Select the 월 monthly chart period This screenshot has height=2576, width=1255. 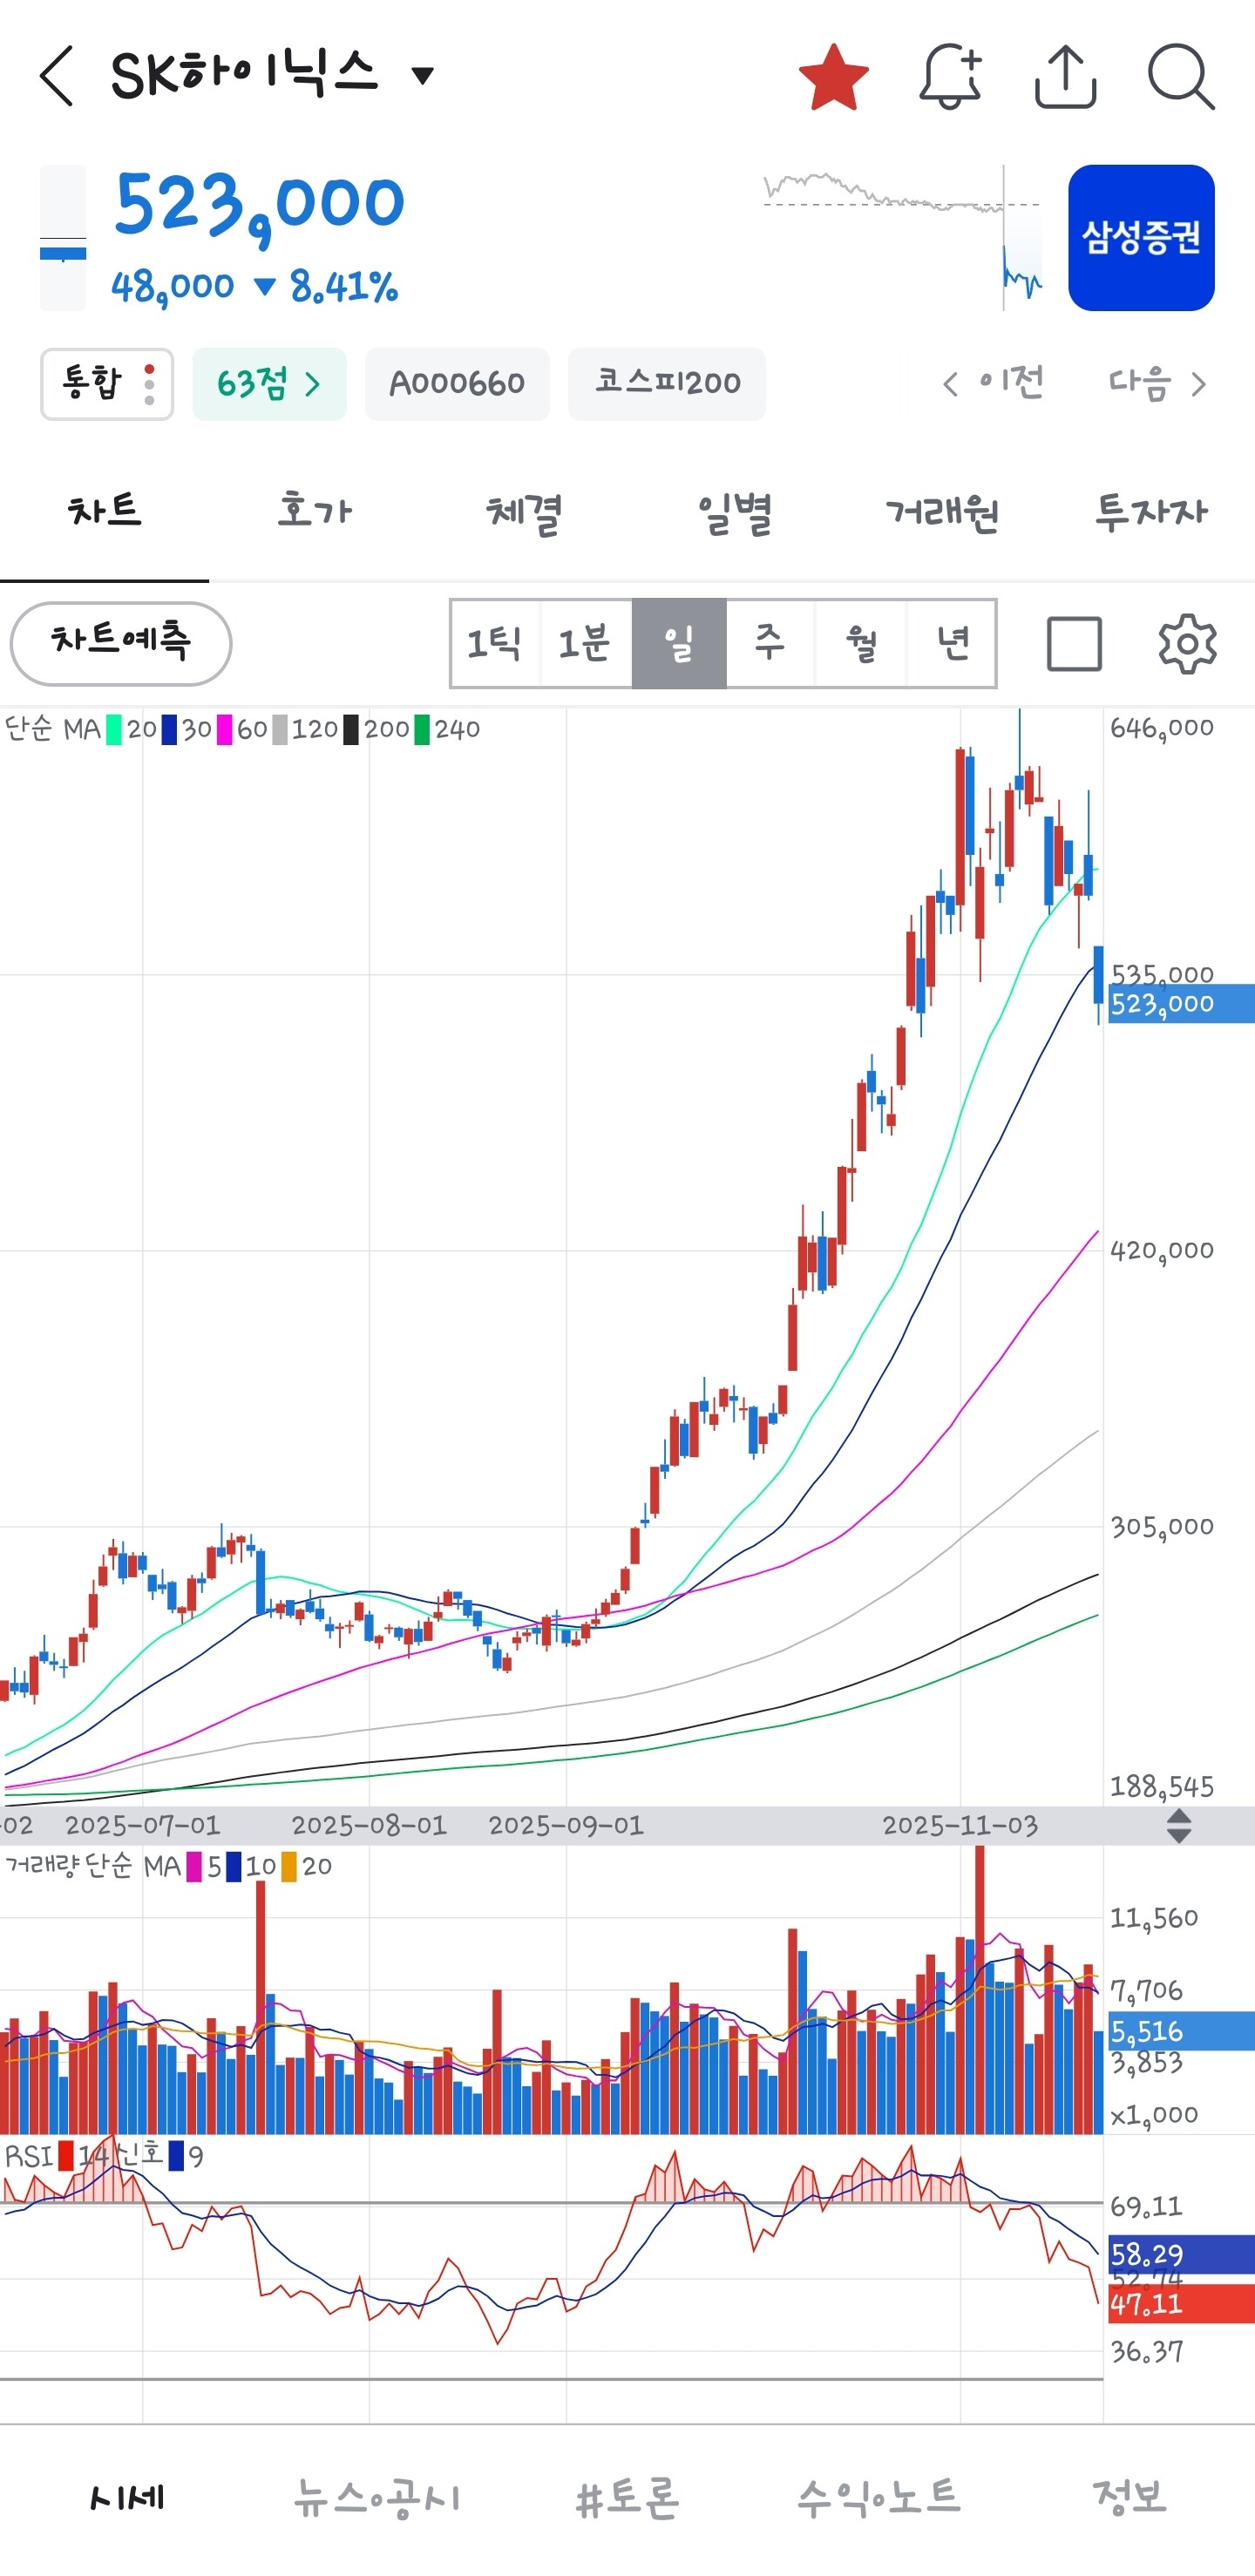tap(861, 644)
